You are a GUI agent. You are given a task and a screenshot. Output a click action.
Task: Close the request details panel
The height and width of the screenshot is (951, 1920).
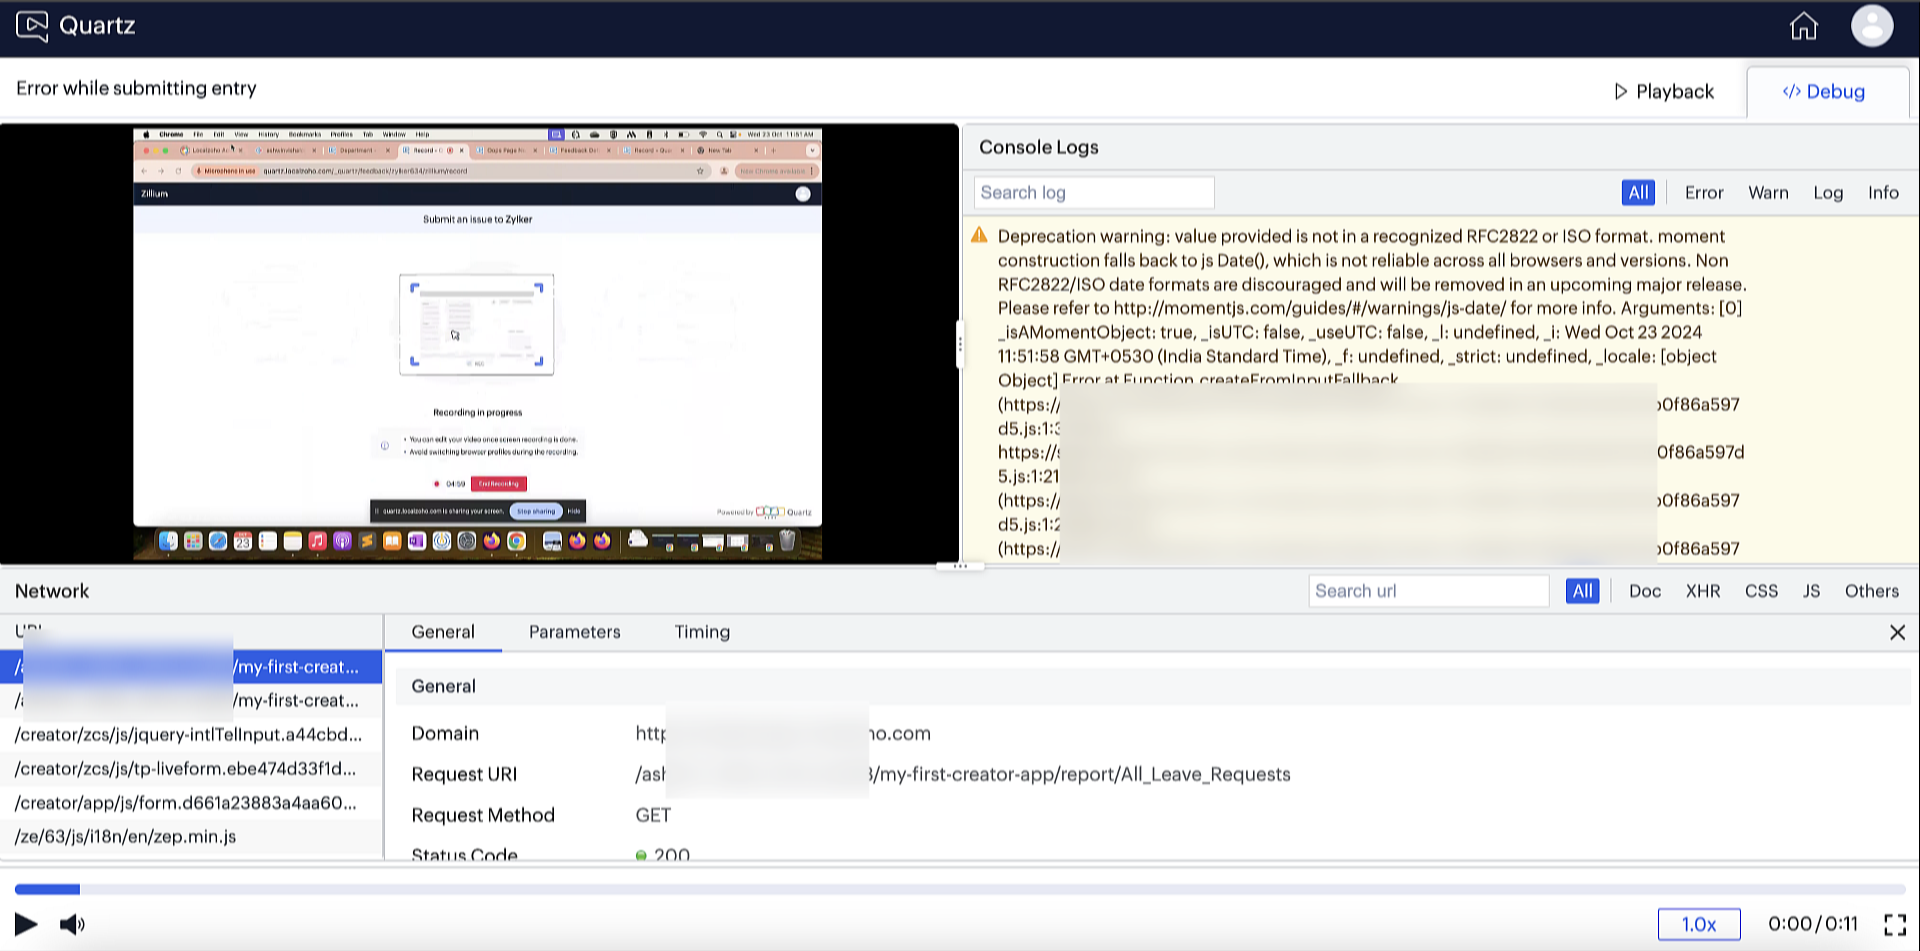[1897, 633]
